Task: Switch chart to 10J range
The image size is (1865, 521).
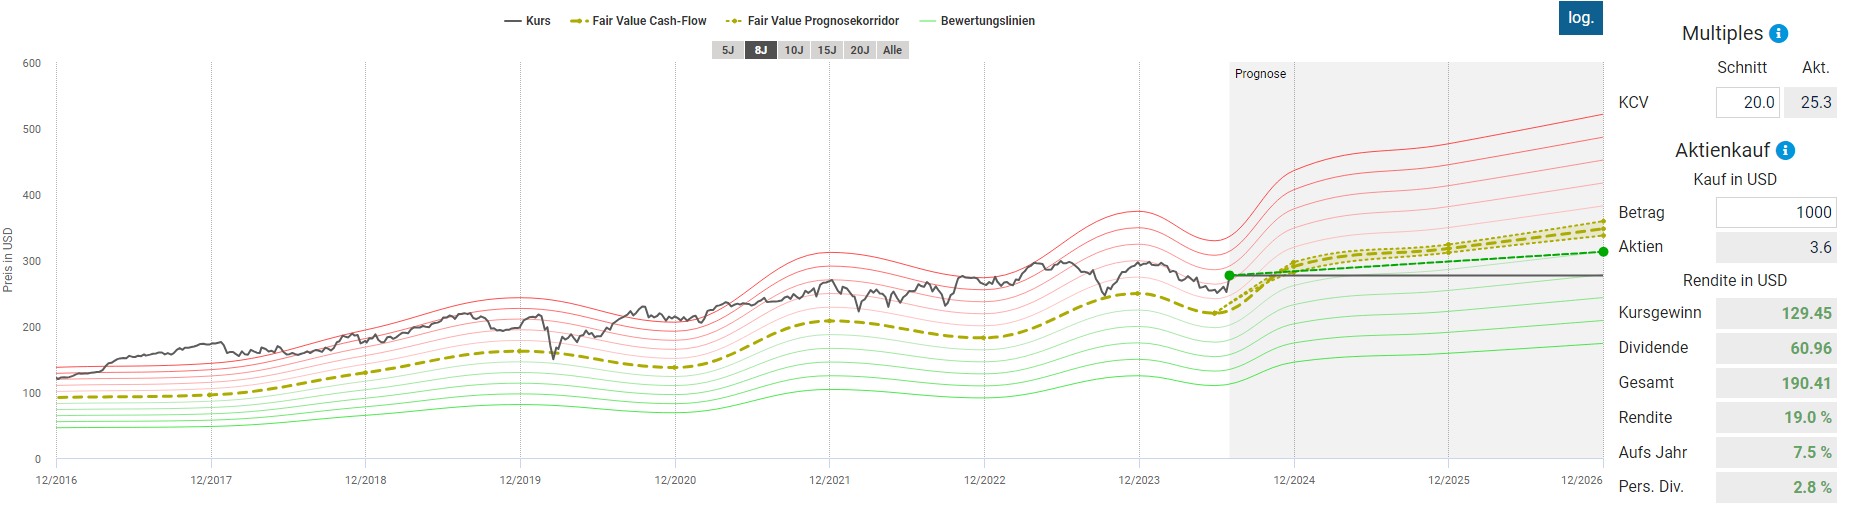Action: coord(793,50)
